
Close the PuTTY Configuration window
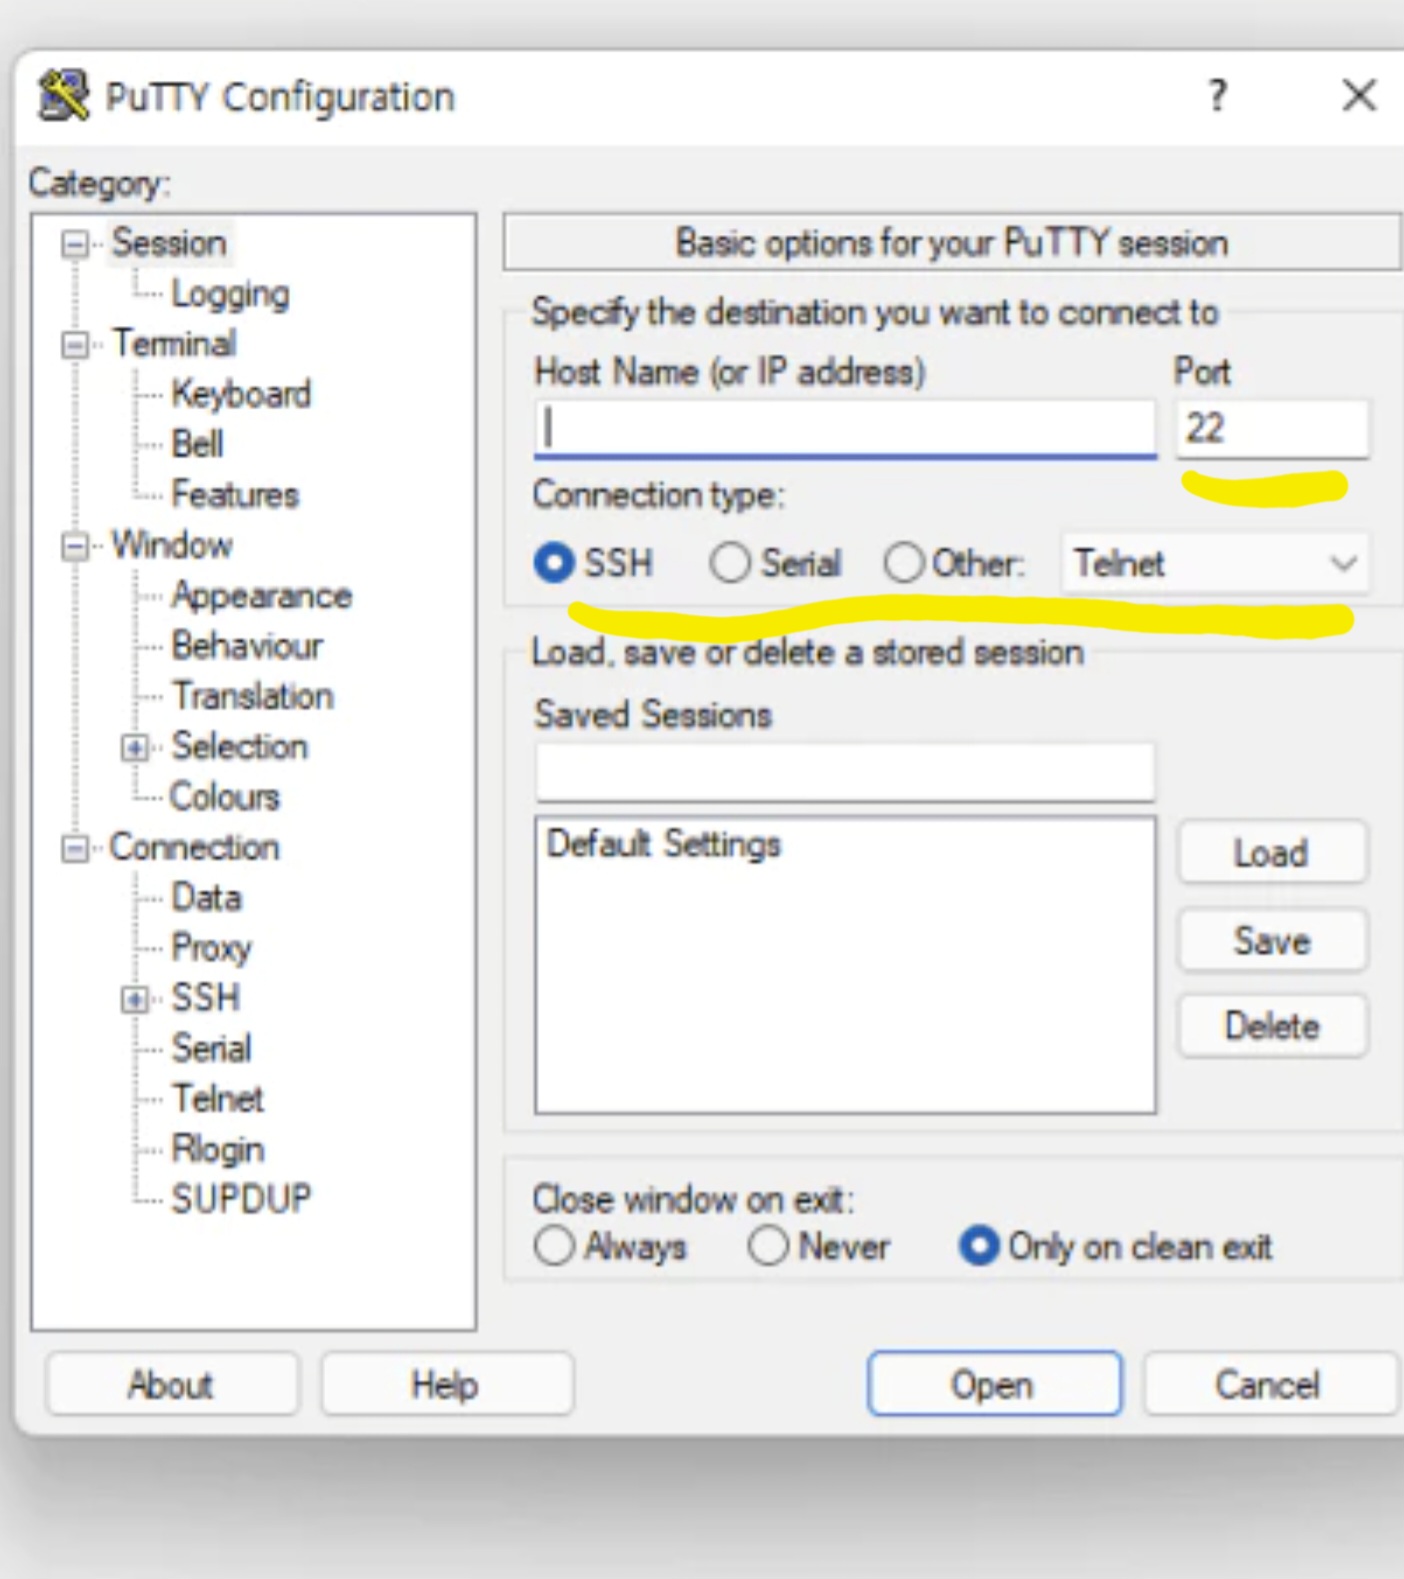pos(1359,96)
